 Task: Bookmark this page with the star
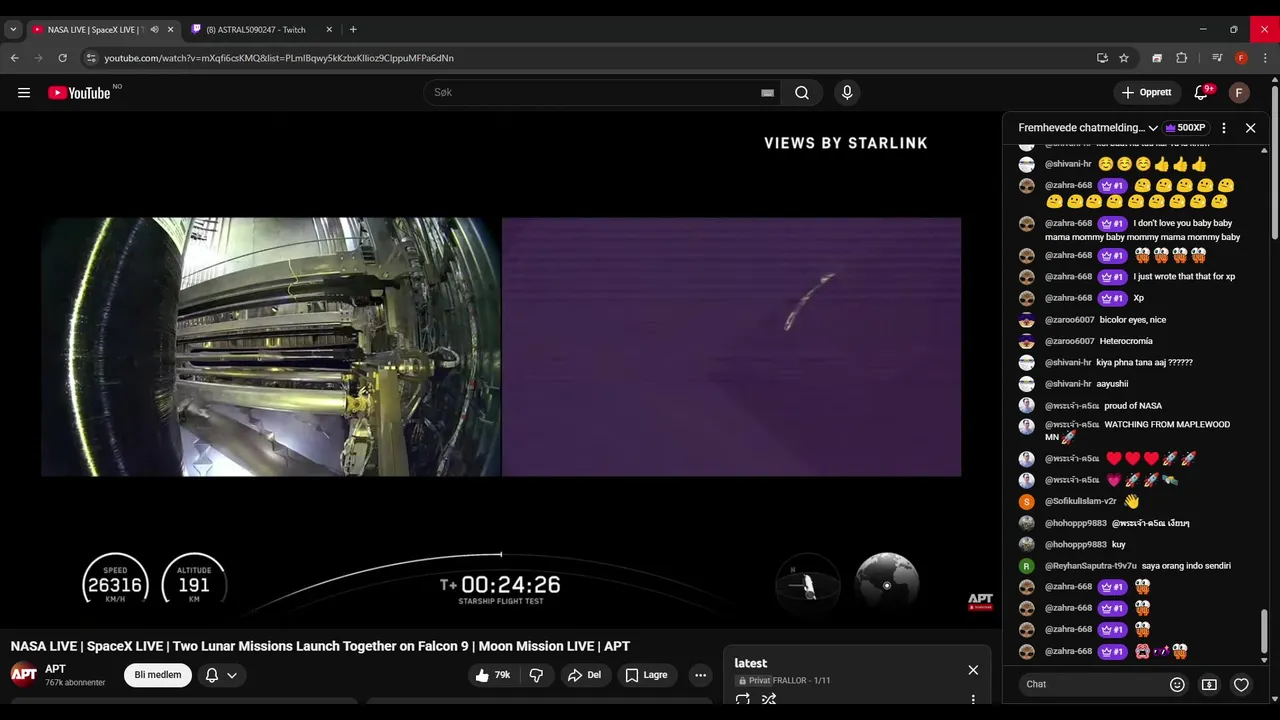point(1124,58)
